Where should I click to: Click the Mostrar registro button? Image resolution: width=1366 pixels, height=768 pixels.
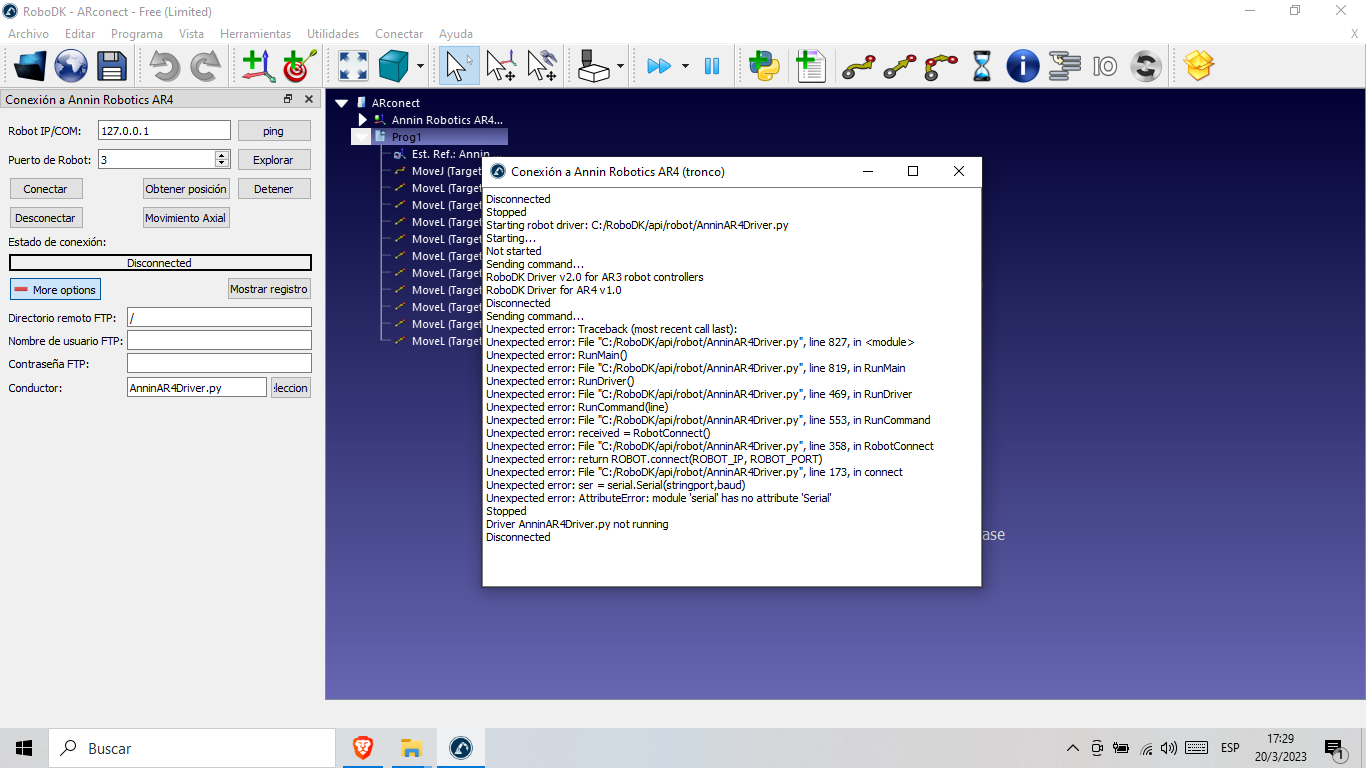coord(269,289)
